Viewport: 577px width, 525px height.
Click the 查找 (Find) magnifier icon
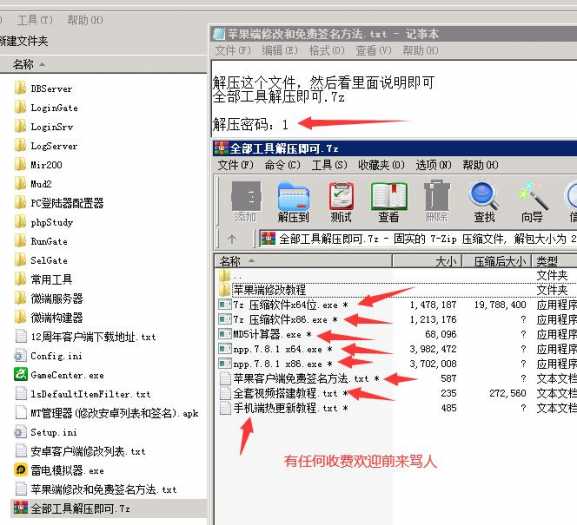point(484,202)
